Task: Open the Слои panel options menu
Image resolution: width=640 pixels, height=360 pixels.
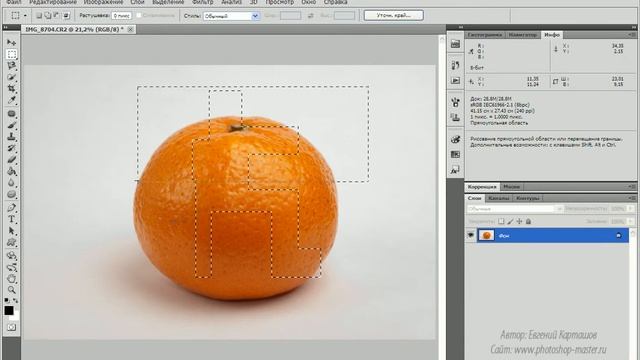Action: coord(632,198)
